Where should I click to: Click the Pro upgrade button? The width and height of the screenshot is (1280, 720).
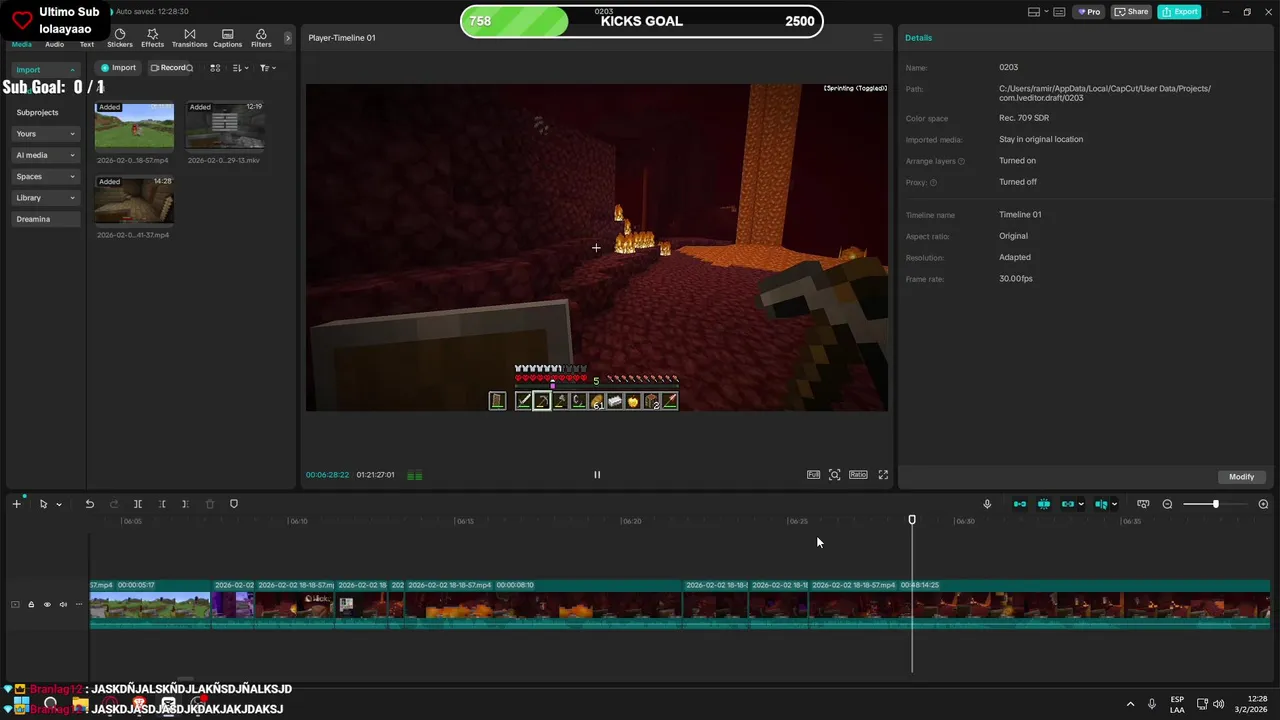(1089, 12)
